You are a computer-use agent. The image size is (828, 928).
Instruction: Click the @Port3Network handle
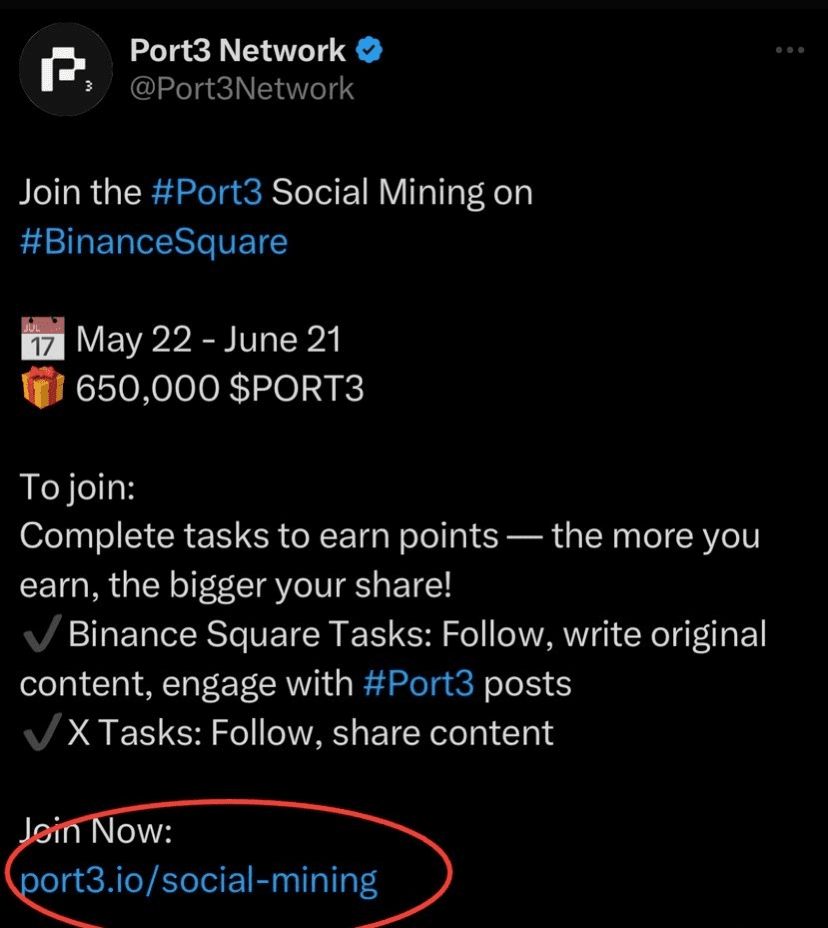[241, 89]
